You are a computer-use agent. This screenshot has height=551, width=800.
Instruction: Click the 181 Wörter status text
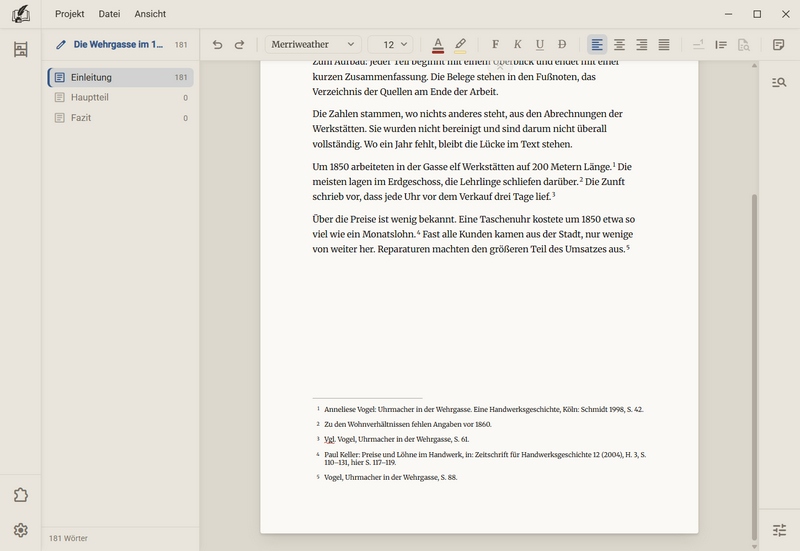(68, 538)
